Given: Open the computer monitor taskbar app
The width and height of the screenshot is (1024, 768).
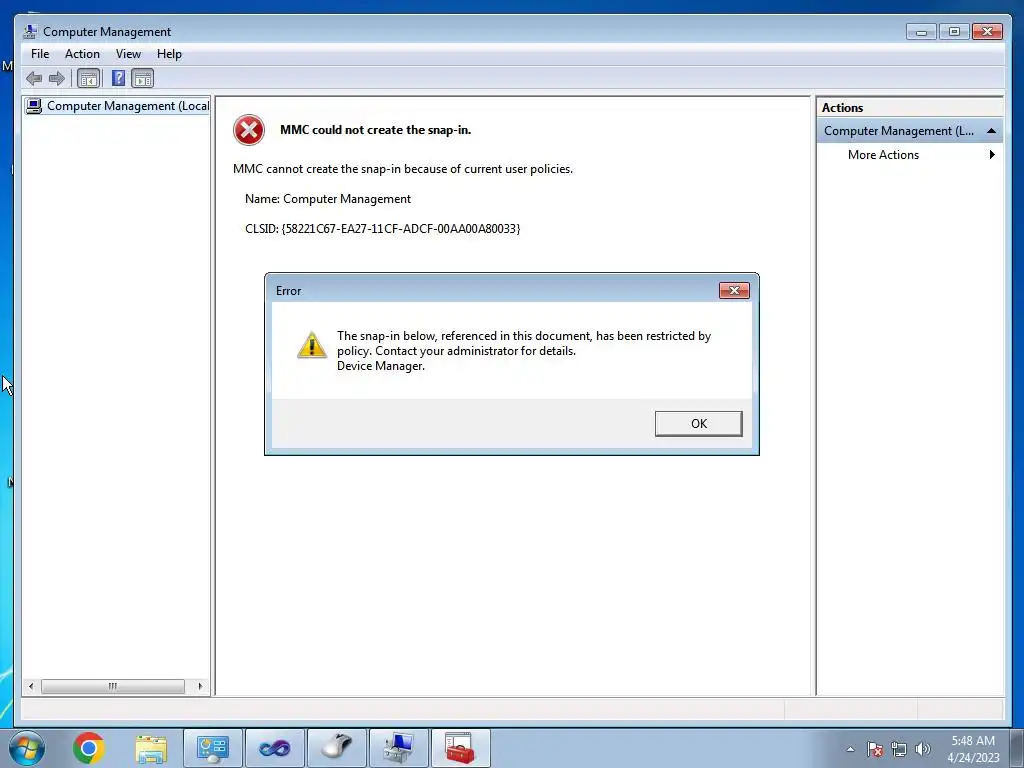Looking at the screenshot, I should [399, 748].
